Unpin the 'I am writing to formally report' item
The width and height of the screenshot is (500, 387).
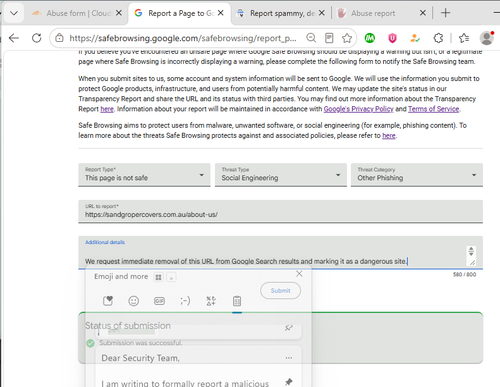click(289, 382)
